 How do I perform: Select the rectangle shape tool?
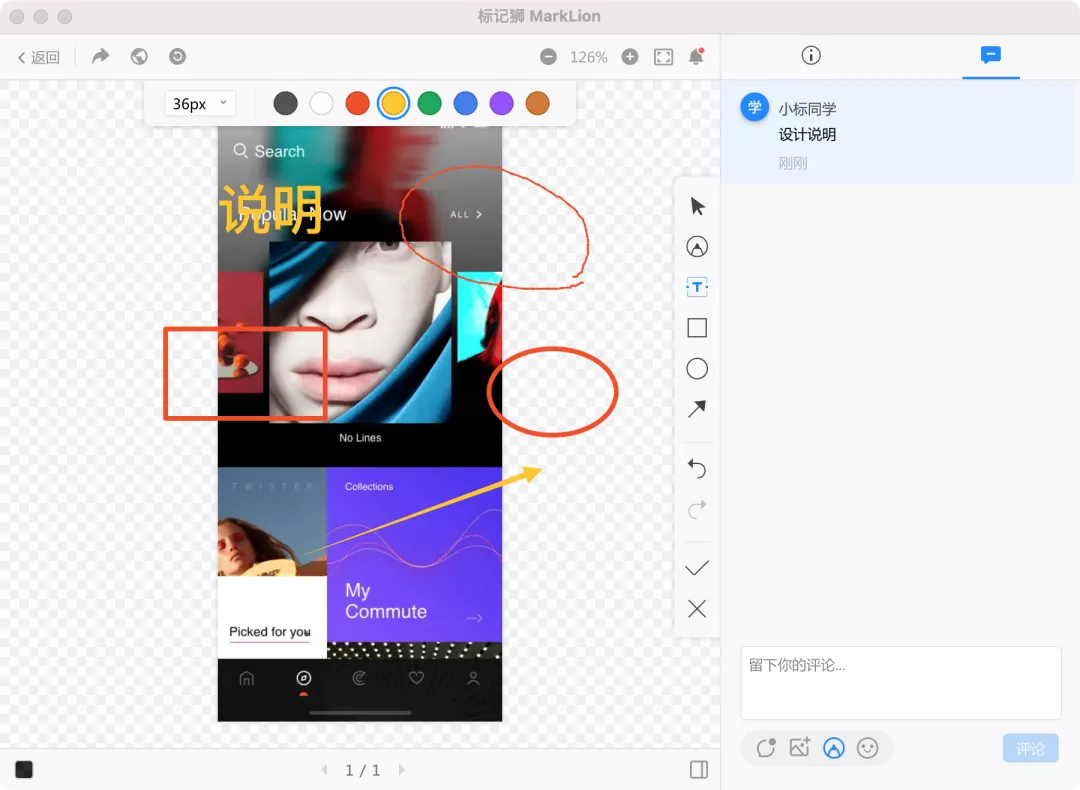point(697,328)
